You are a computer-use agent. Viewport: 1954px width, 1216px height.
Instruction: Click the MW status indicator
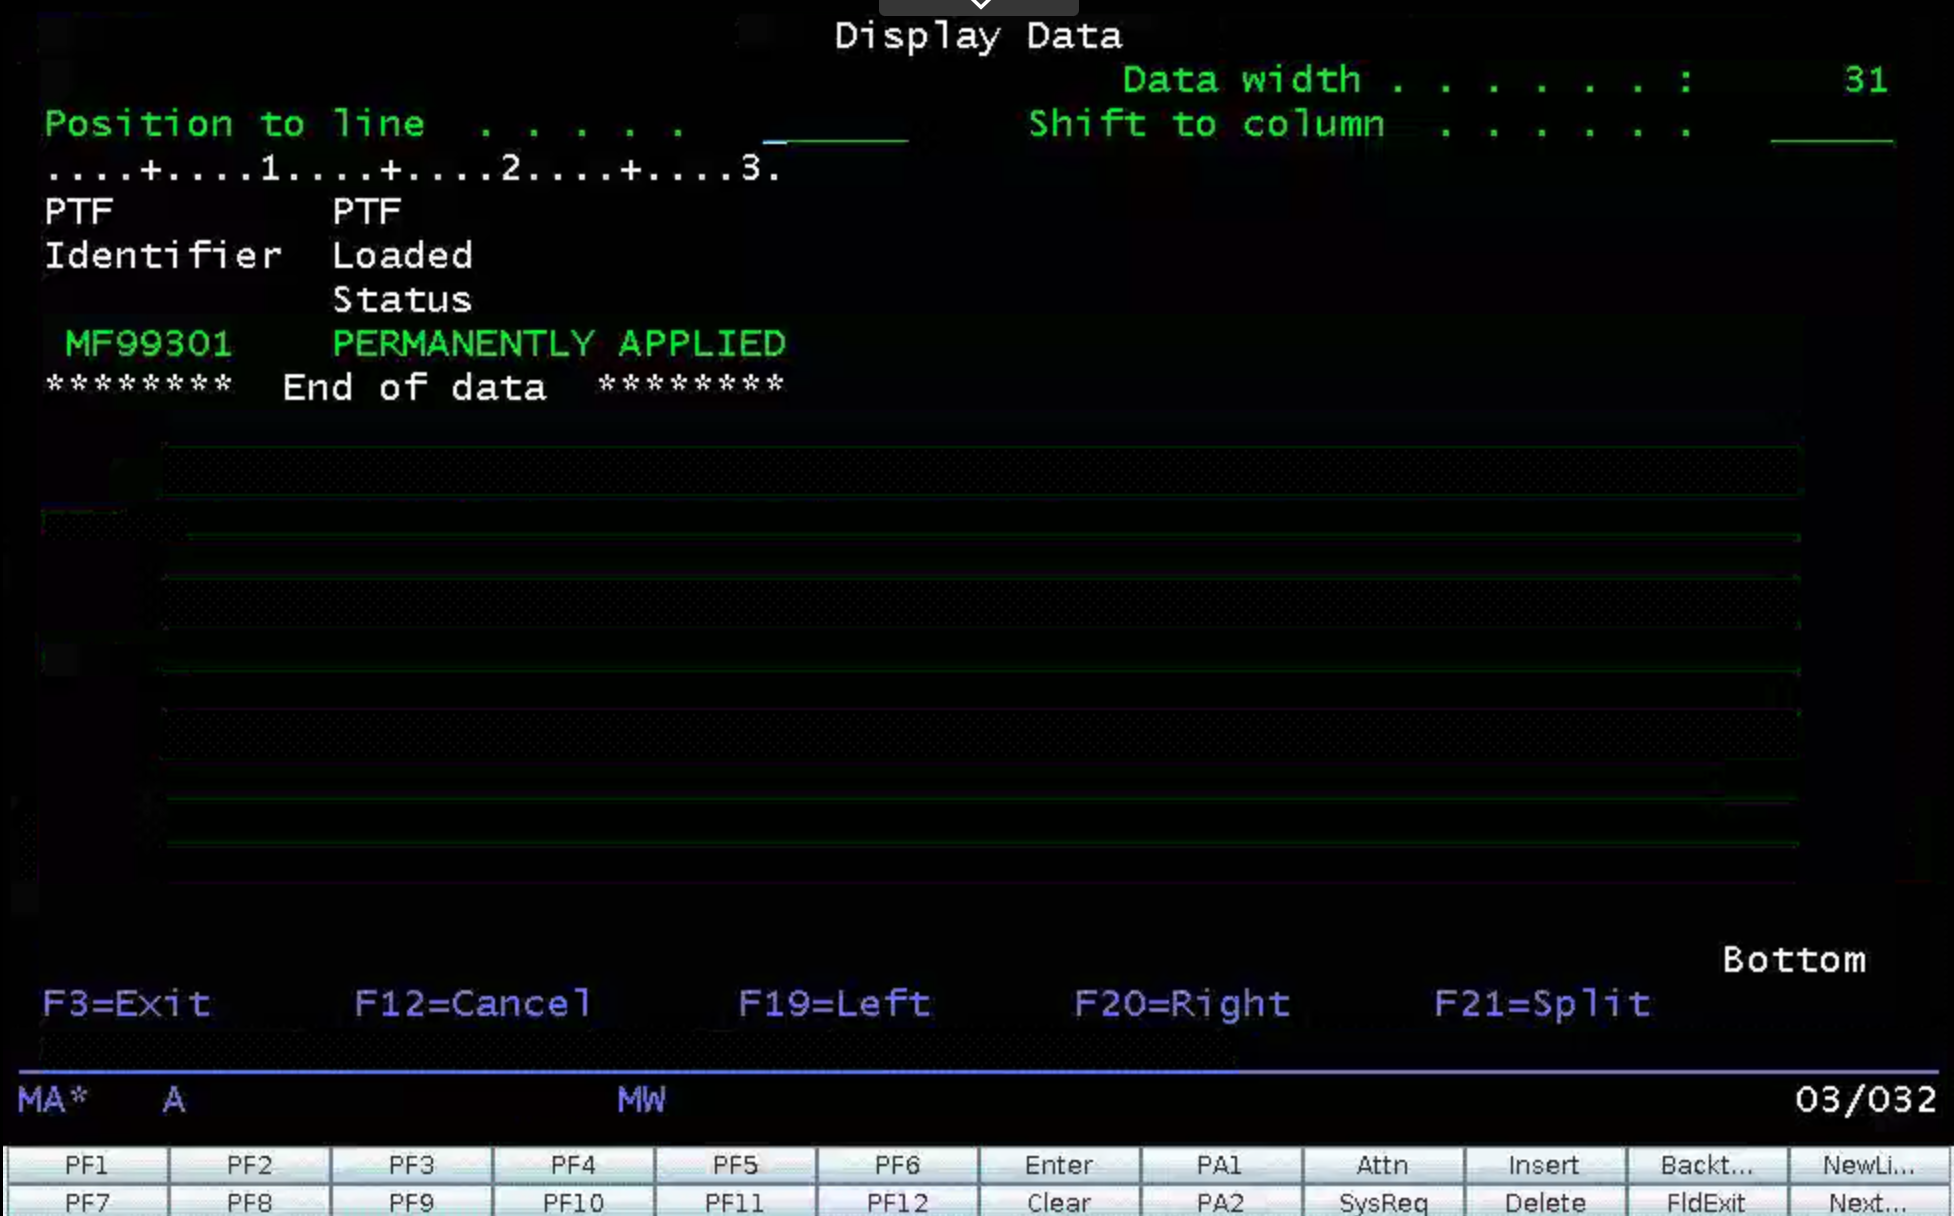point(641,1100)
